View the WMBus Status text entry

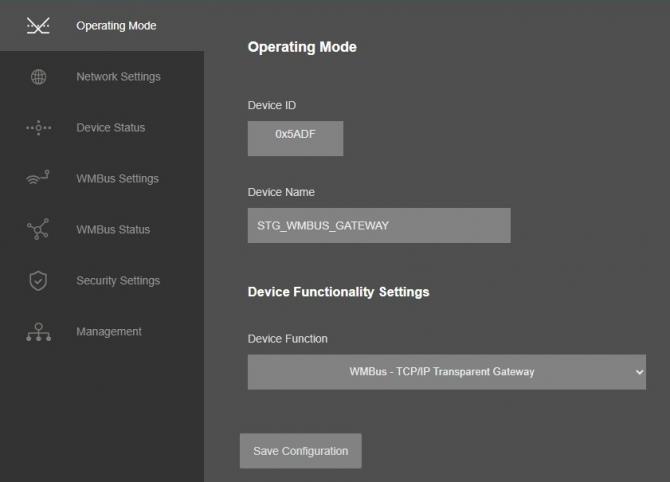[113, 230]
